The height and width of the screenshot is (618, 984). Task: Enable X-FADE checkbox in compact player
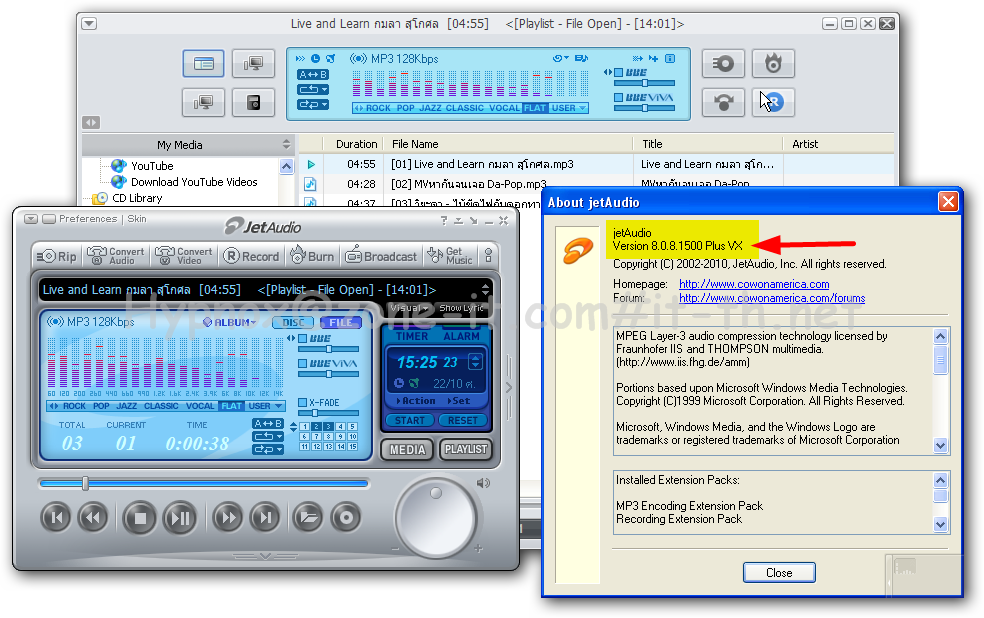click(x=302, y=402)
